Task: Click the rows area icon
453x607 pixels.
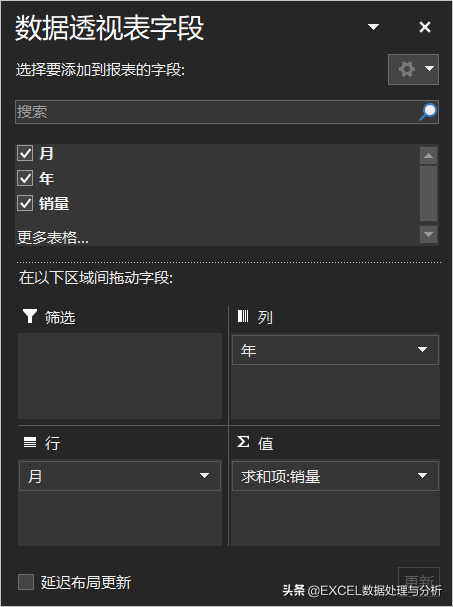Action: (x=30, y=442)
